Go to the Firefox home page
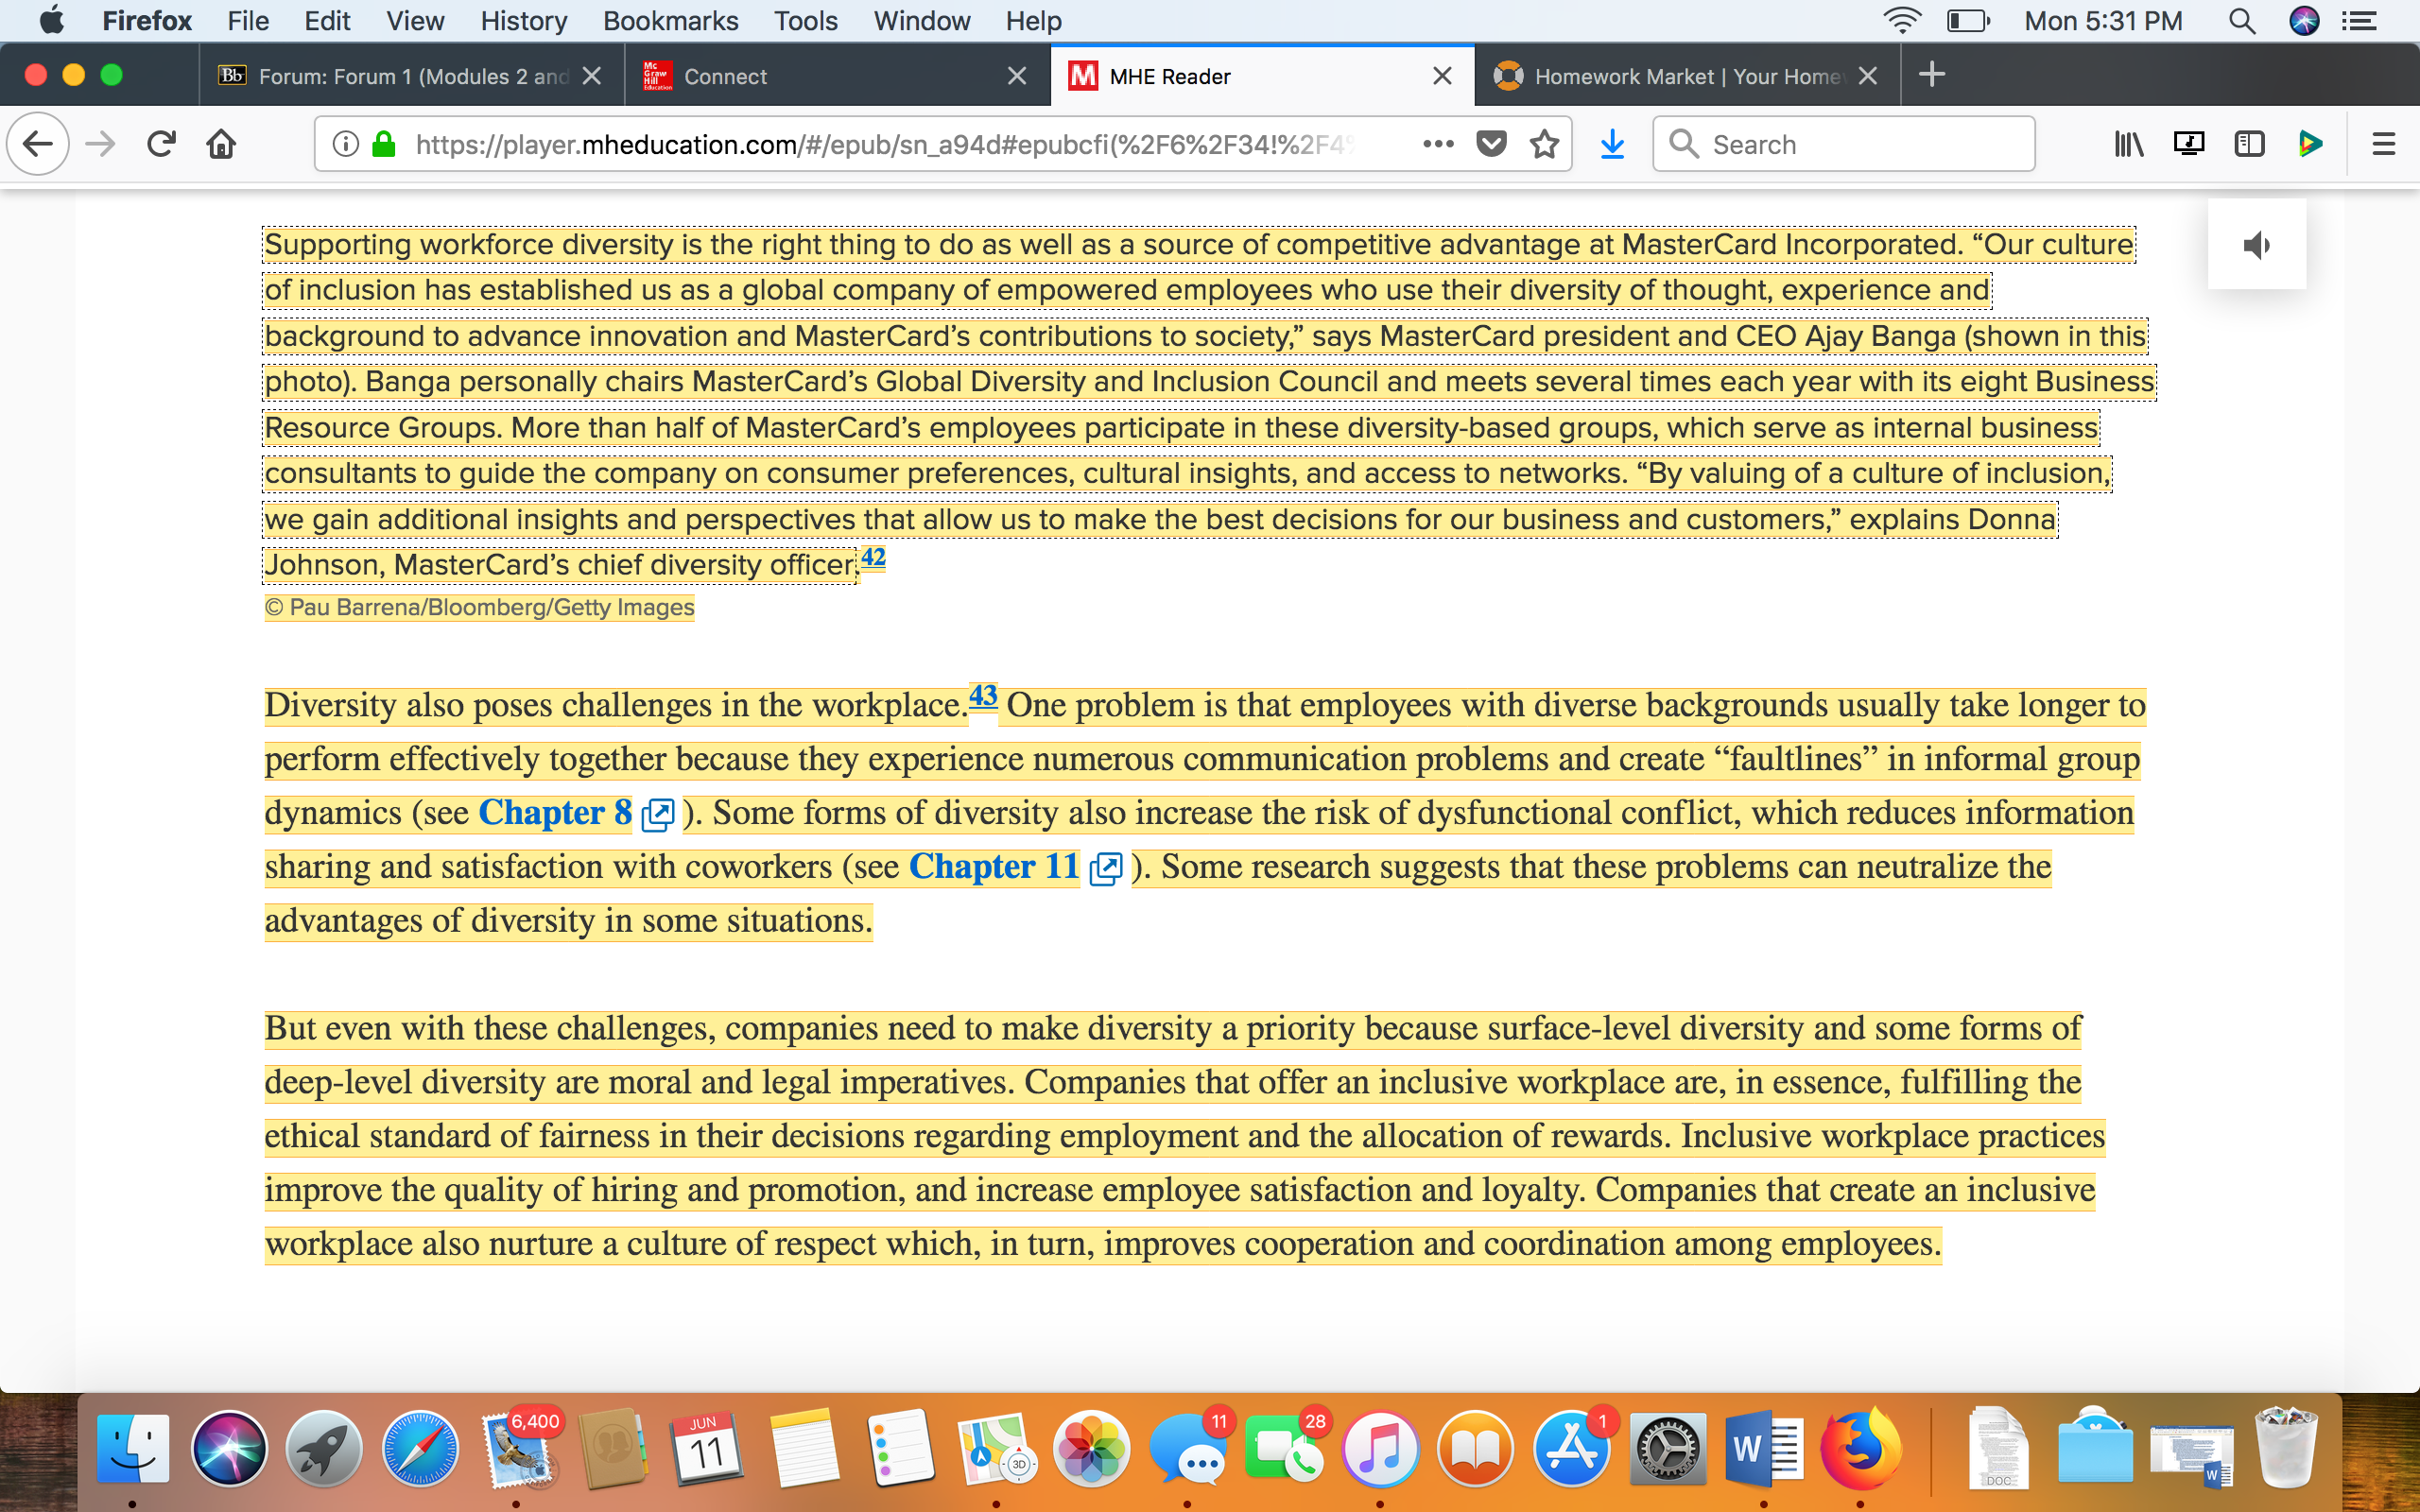 [x=221, y=144]
